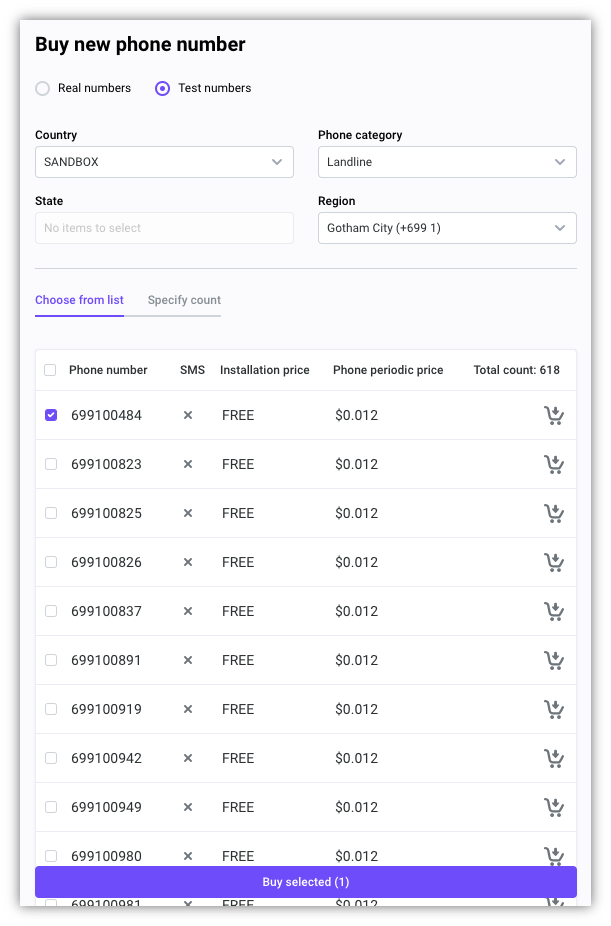Screen dimensions: 611x926
Task: Add 699100919 to the cart
Action: click(x=553, y=709)
